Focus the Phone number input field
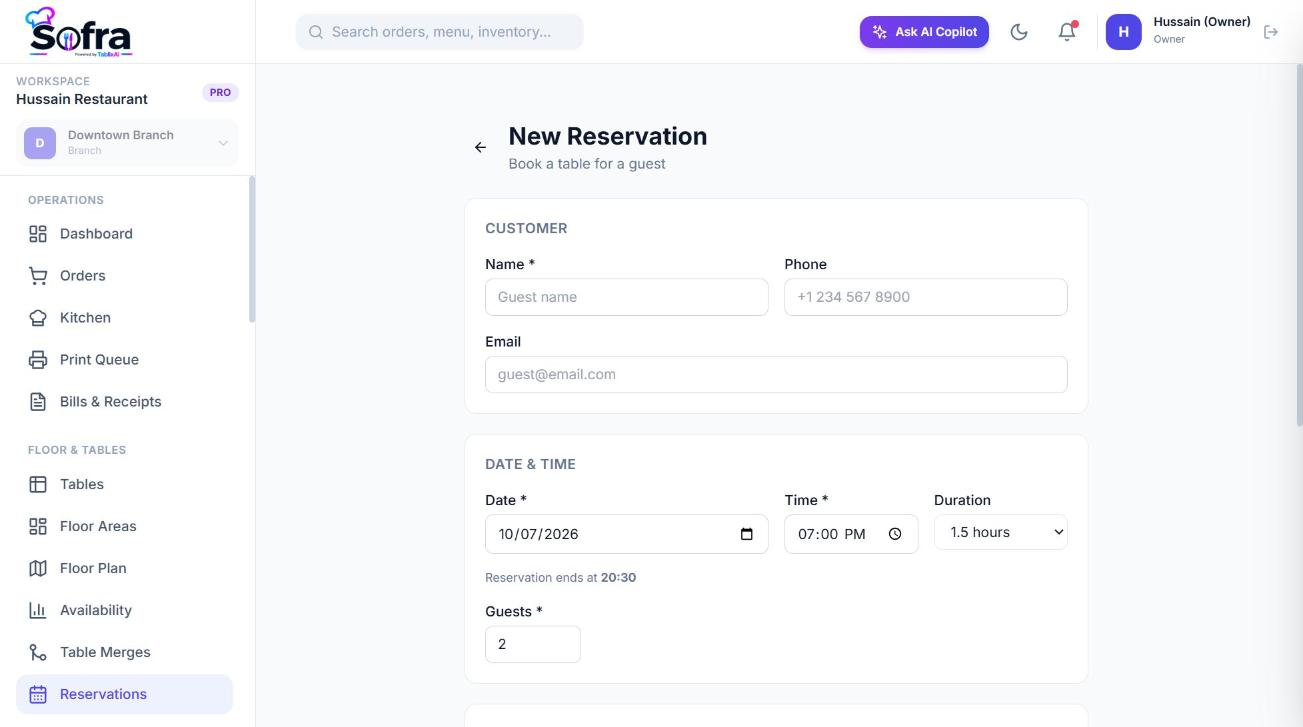The width and height of the screenshot is (1303, 727). [x=926, y=297]
